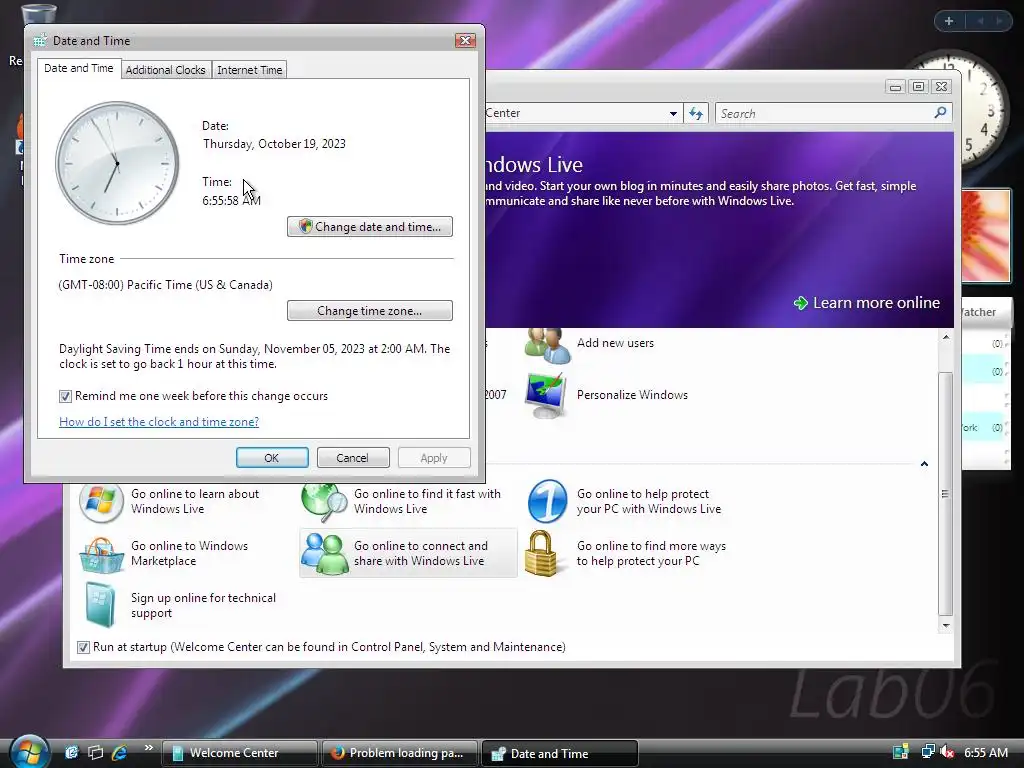
Task: Click the Windows Start orb
Action: [x=29, y=752]
